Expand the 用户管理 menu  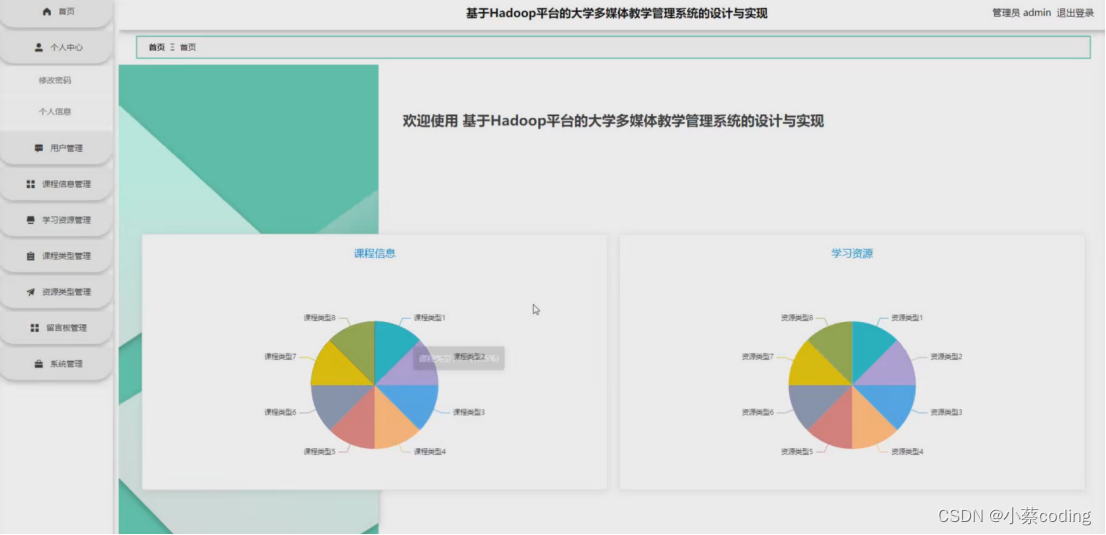tap(56, 148)
